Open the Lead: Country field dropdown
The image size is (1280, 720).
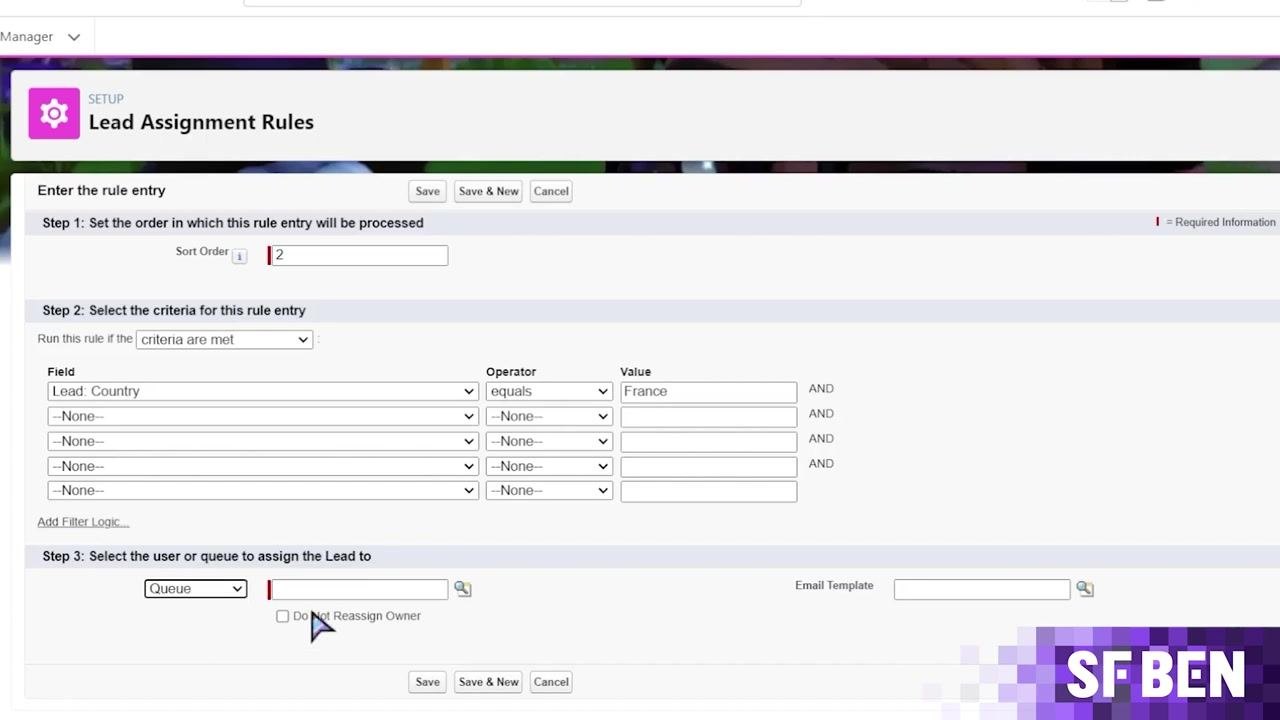(263, 391)
